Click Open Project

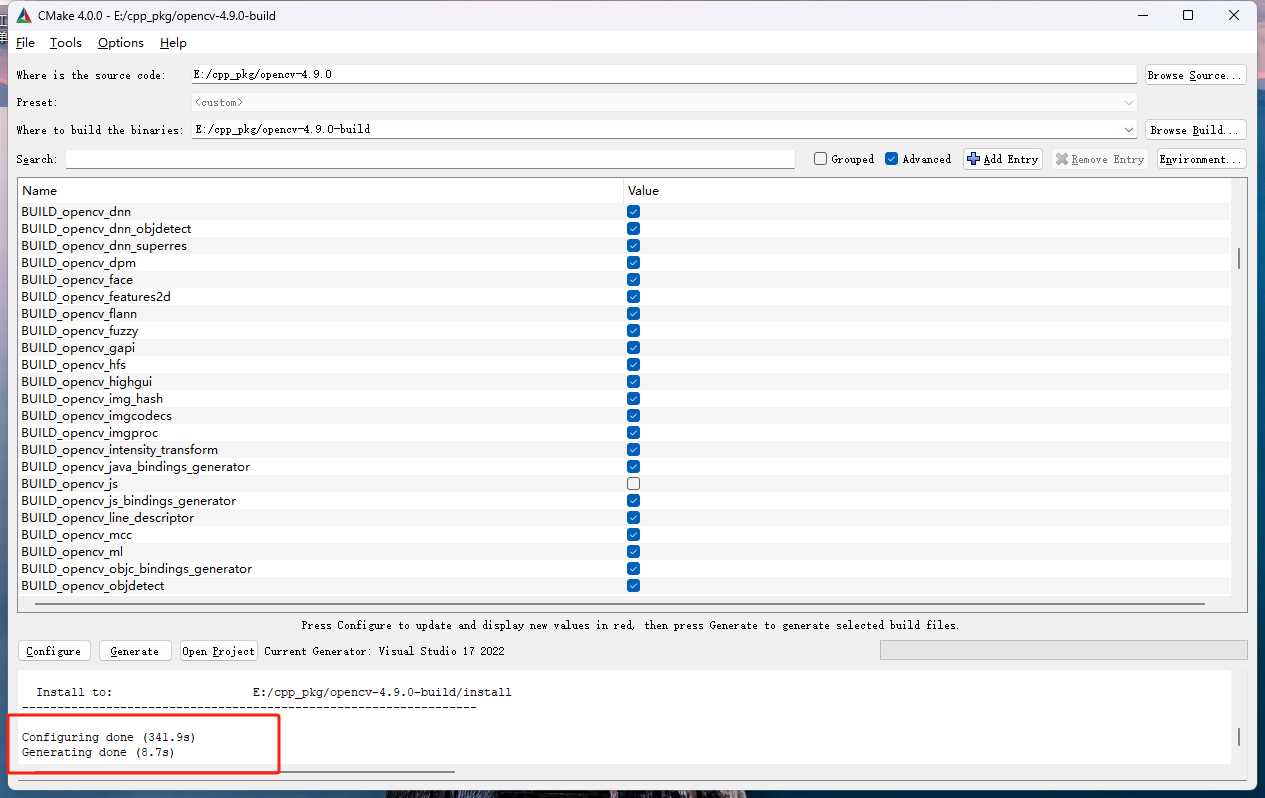(x=218, y=650)
